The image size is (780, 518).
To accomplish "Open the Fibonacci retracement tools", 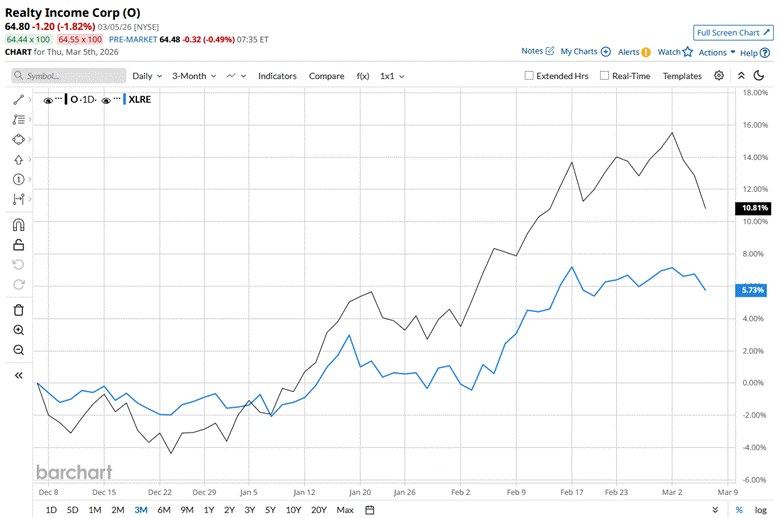I will pyautogui.click(x=18, y=119).
